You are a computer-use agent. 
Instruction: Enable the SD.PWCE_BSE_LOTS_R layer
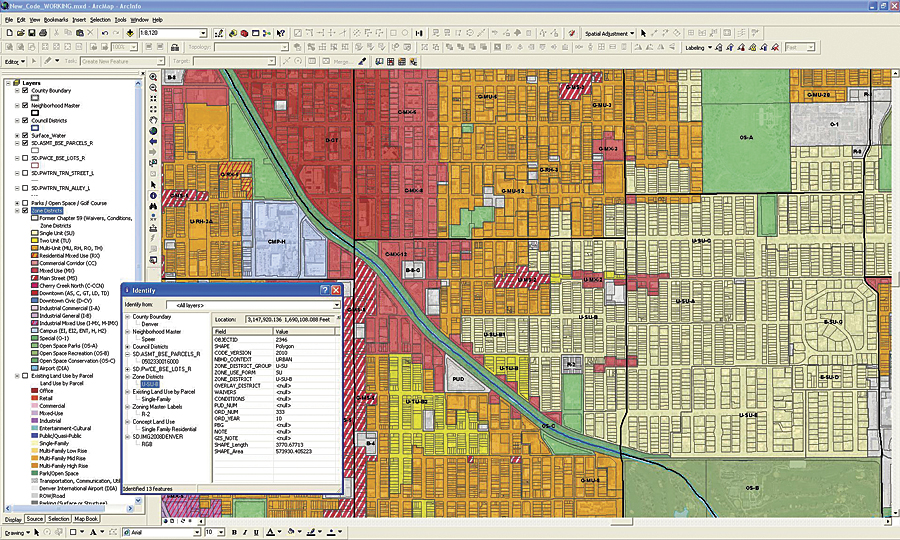tap(25, 158)
